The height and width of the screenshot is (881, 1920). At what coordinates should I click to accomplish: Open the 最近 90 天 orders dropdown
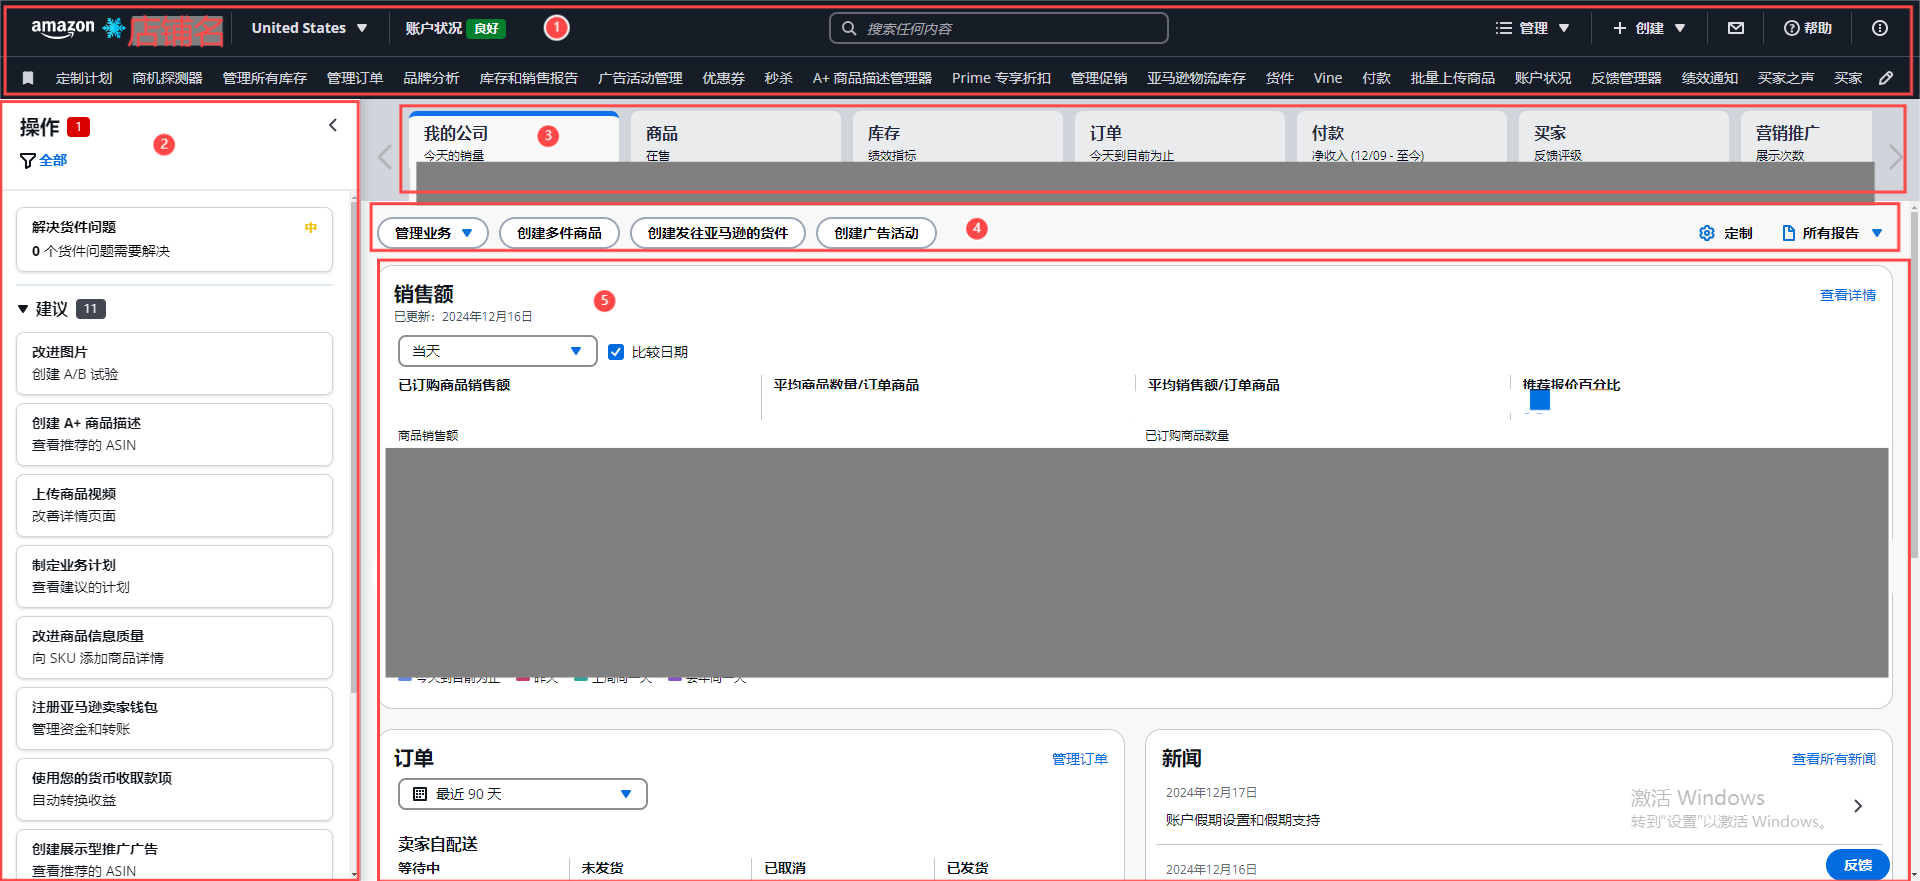coord(522,794)
